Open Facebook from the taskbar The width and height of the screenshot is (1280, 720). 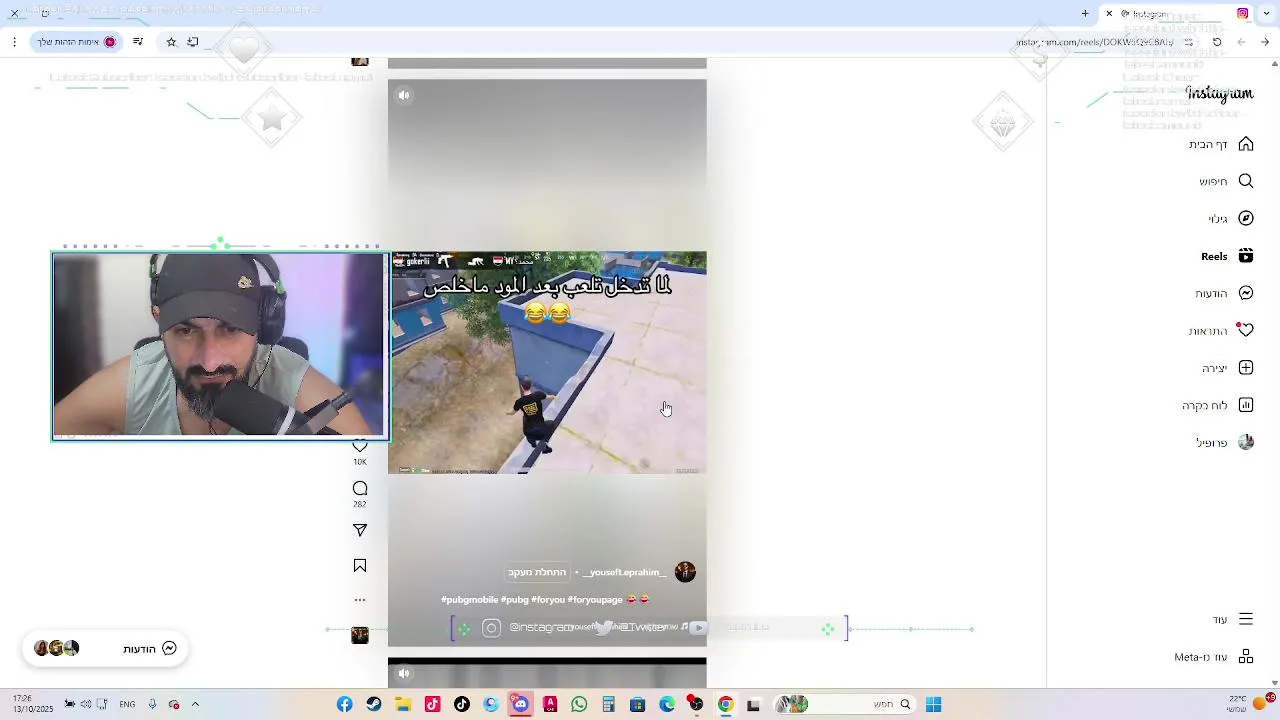point(345,704)
